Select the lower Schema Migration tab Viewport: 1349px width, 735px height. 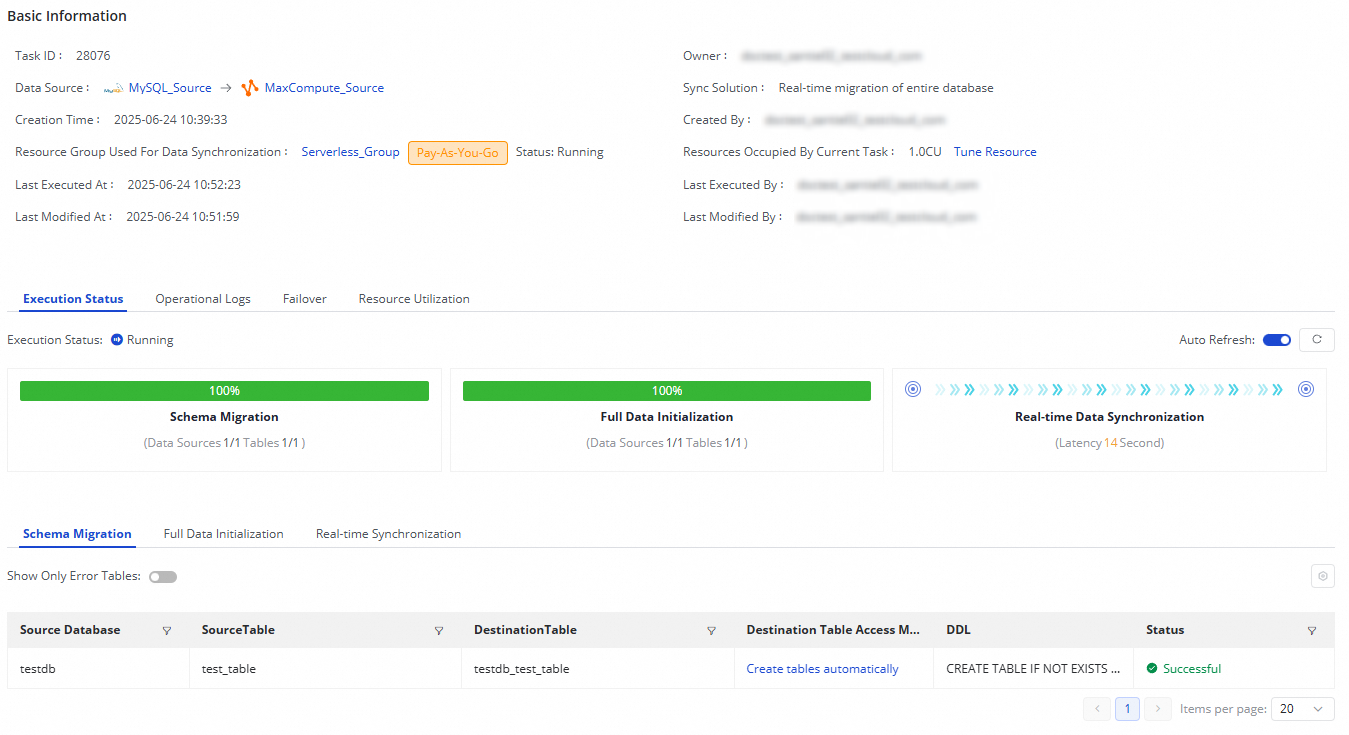[x=77, y=534]
